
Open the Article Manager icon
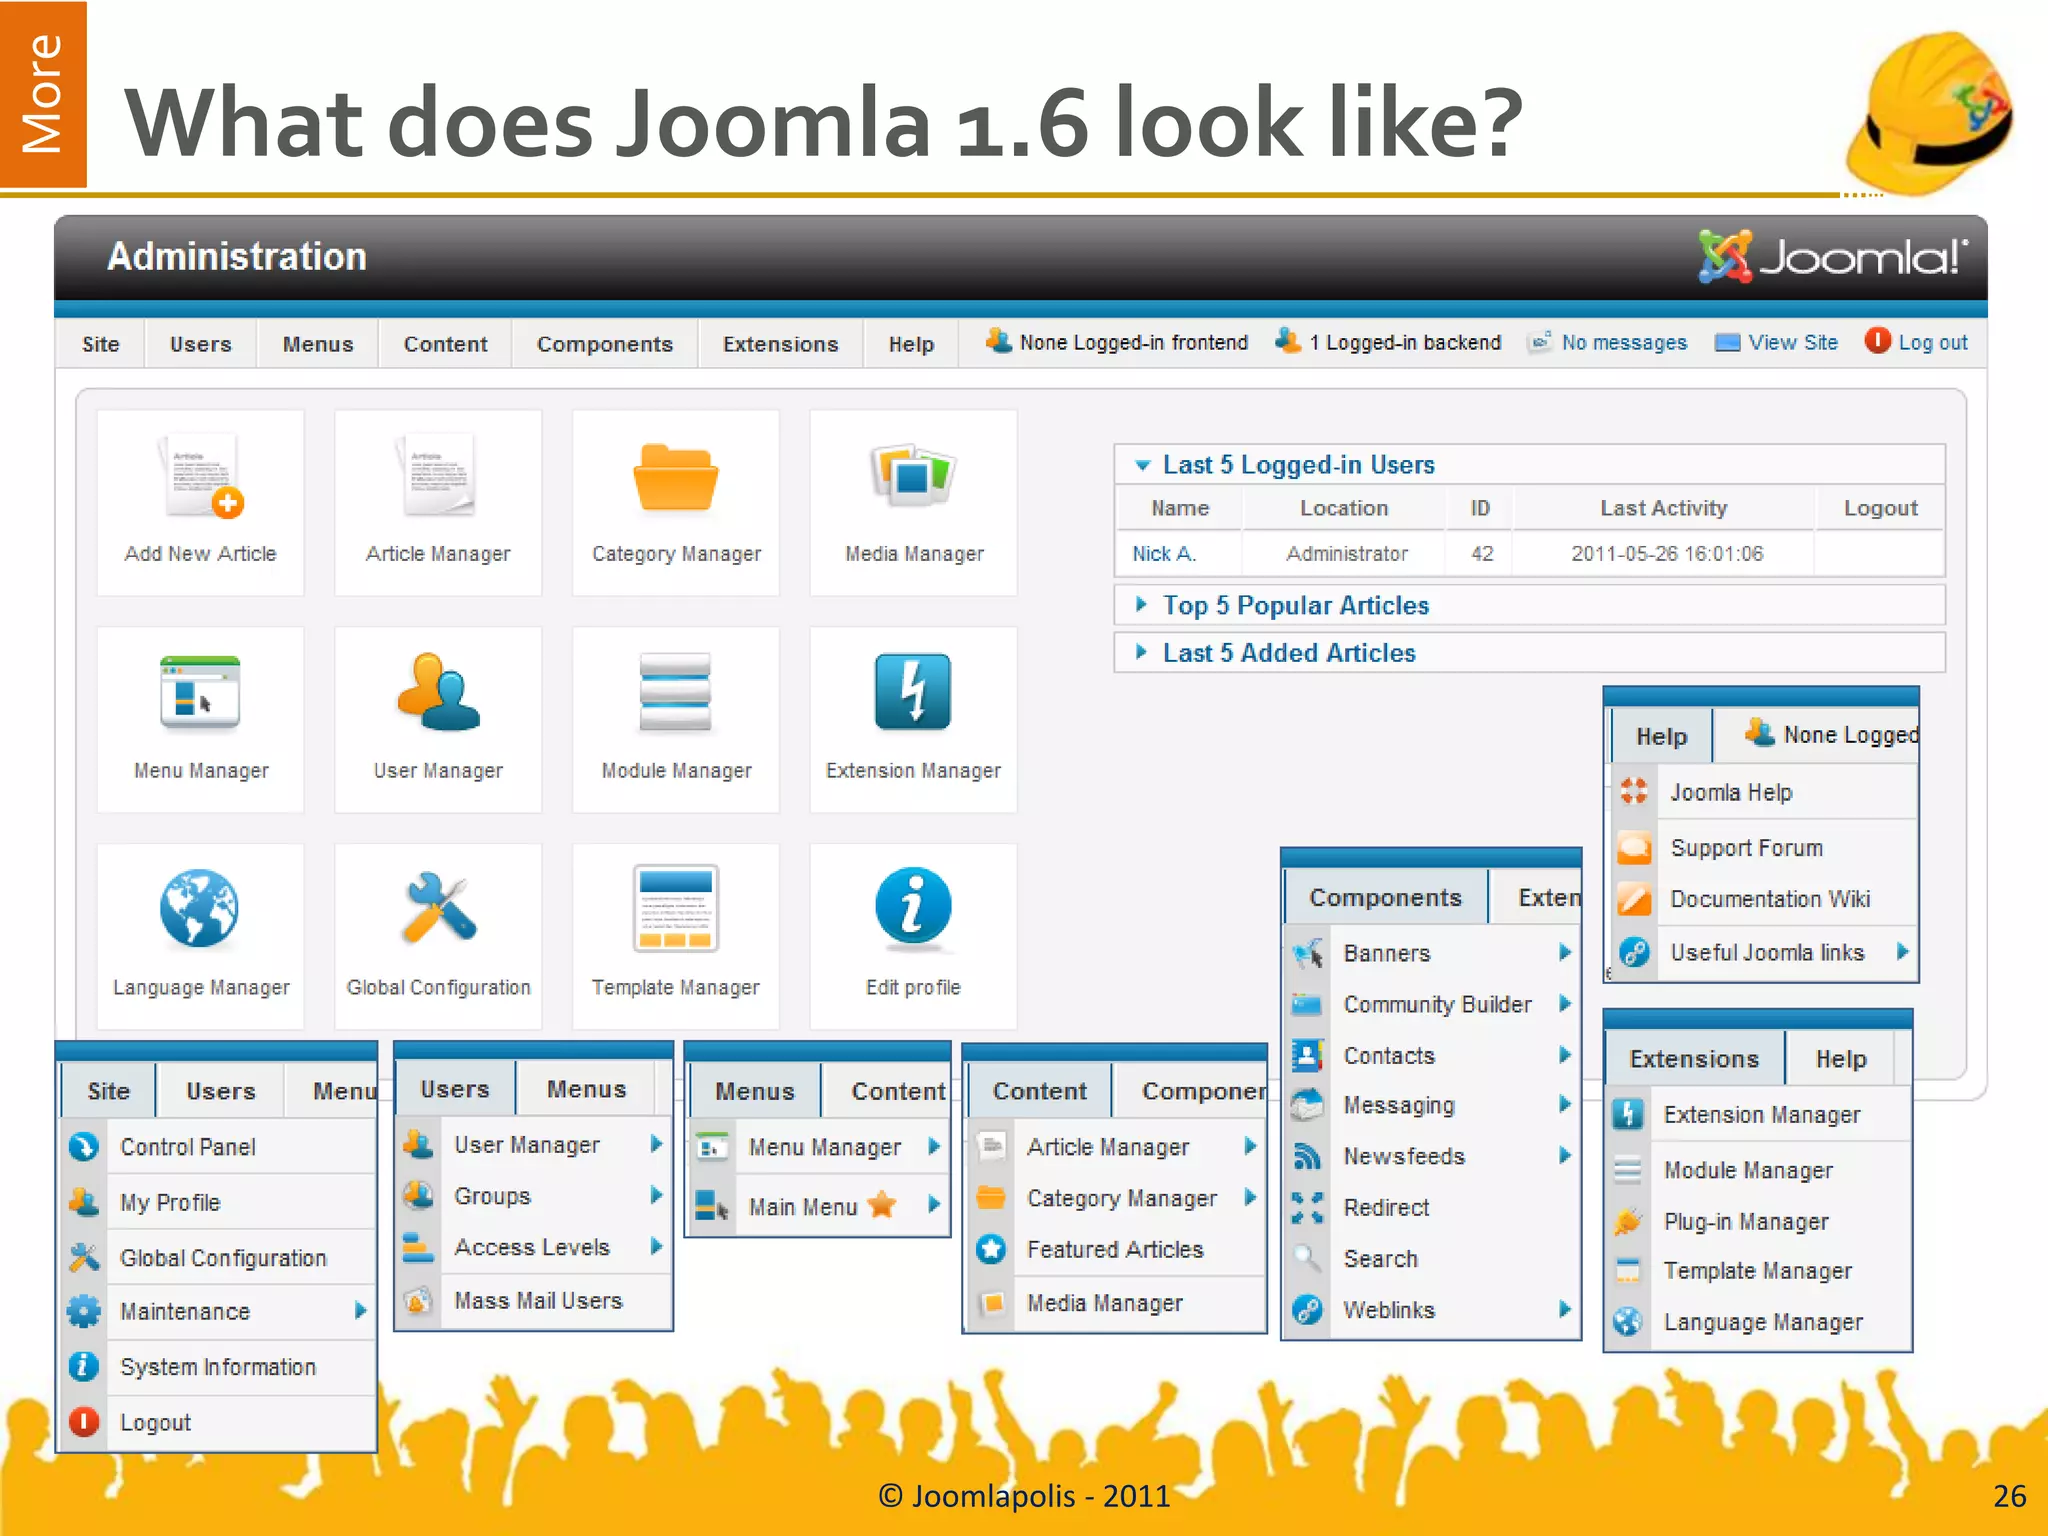pyautogui.click(x=438, y=474)
